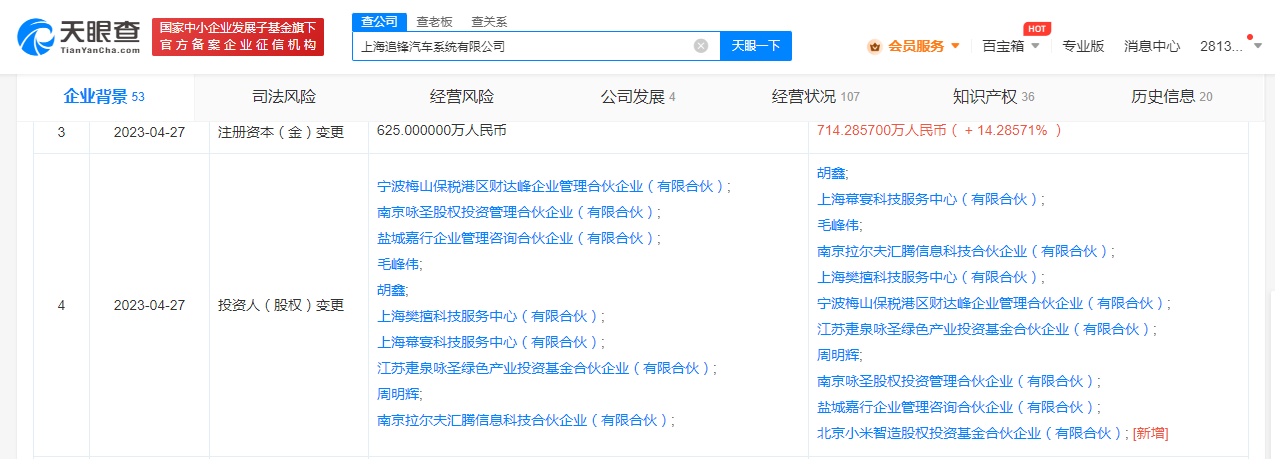The width and height of the screenshot is (1275, 459).
Task: Open the 经营风险 tab
Action: 462,97
